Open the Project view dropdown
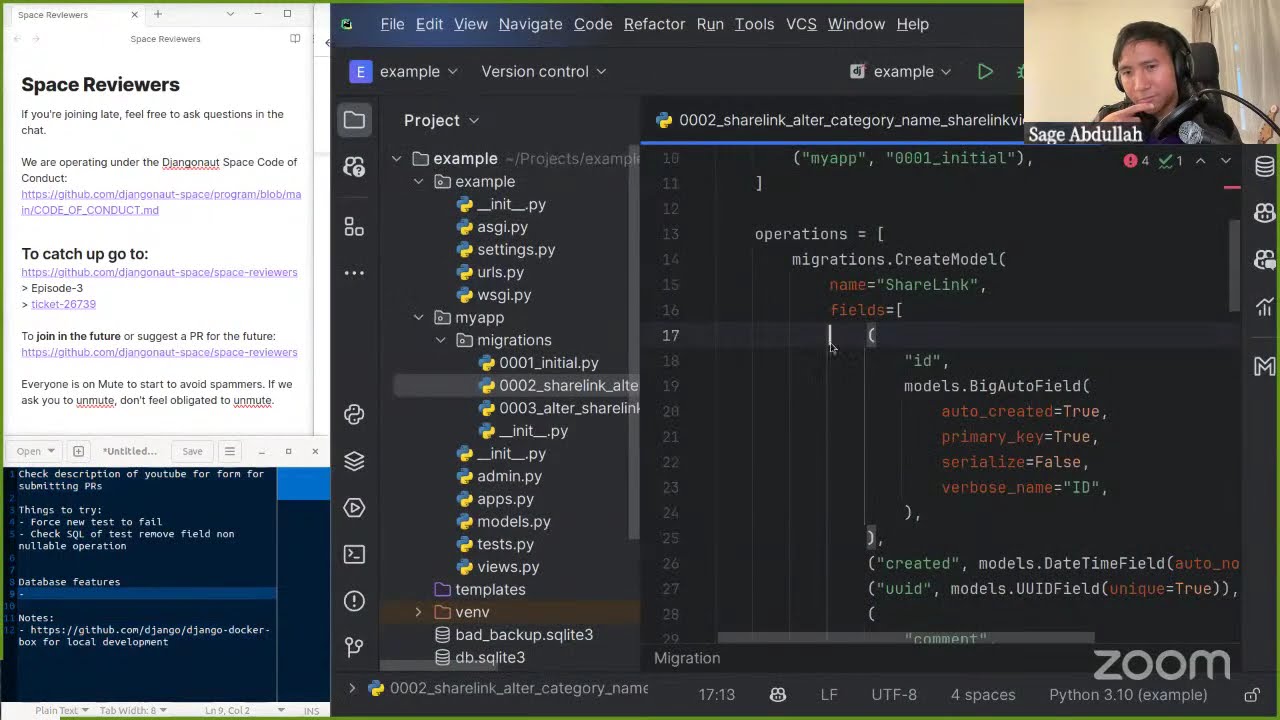The height and width of the screenshot is (720, 1280). coord(441,120)
